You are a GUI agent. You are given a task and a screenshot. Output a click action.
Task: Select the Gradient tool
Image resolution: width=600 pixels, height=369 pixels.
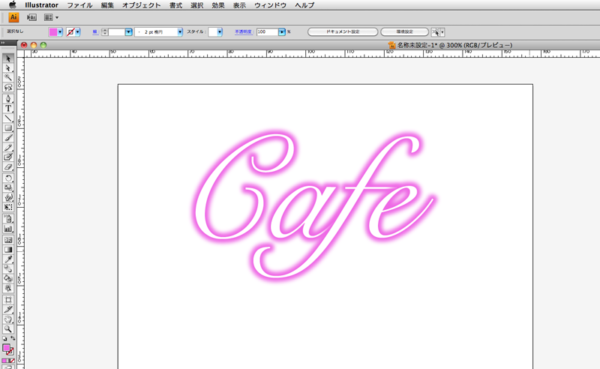coord(8,250)
